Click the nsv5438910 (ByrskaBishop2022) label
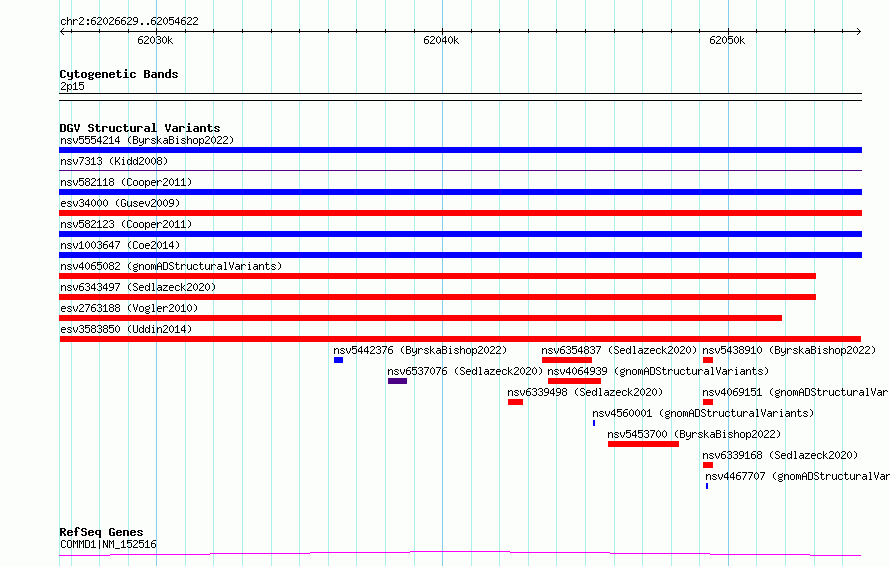This screenshot has height=566, width=890. pyautogui.click(x=789, y=350)
